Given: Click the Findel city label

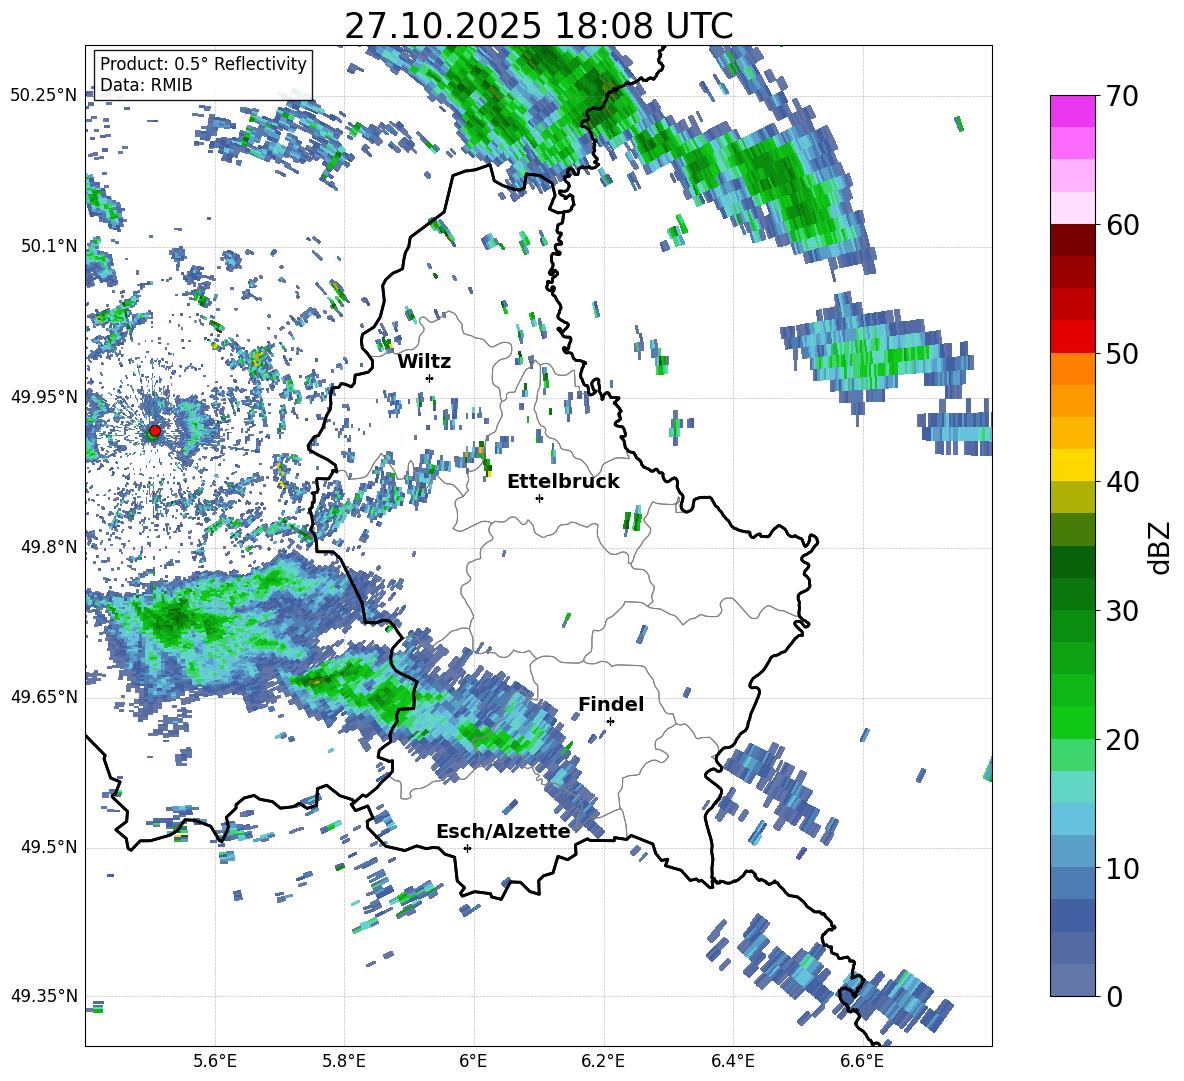Looking at the screenshot, I should click(x=611, y=704).
